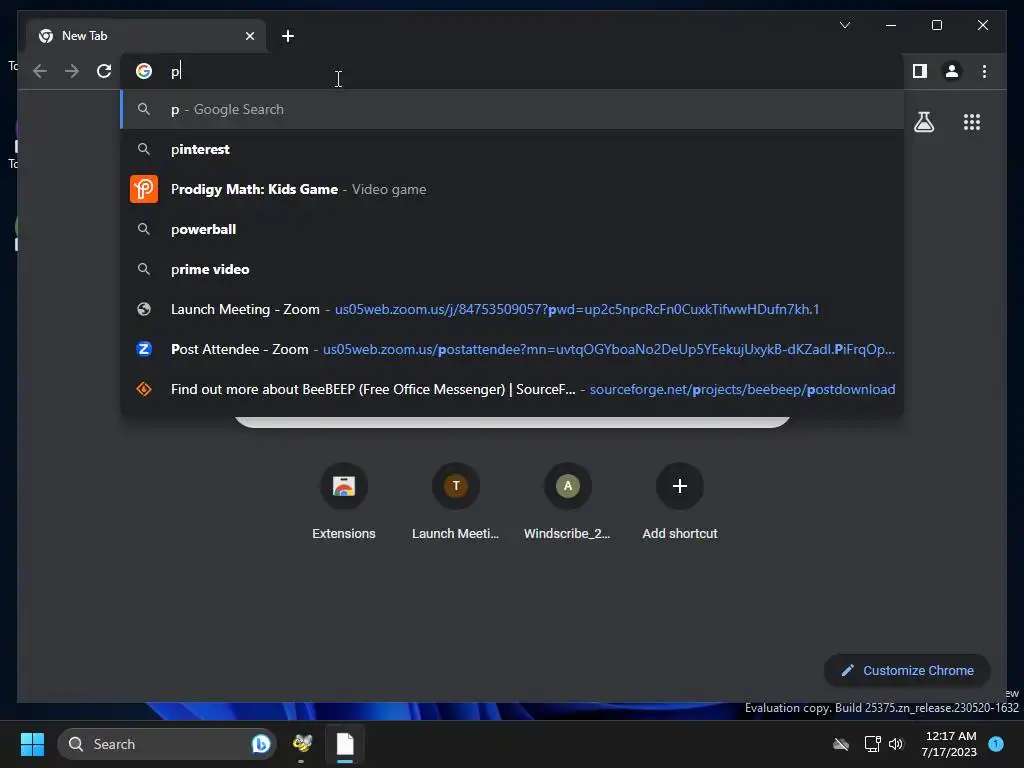Choose the 'p - Google Search' suggestion

[x=512, y=109]
